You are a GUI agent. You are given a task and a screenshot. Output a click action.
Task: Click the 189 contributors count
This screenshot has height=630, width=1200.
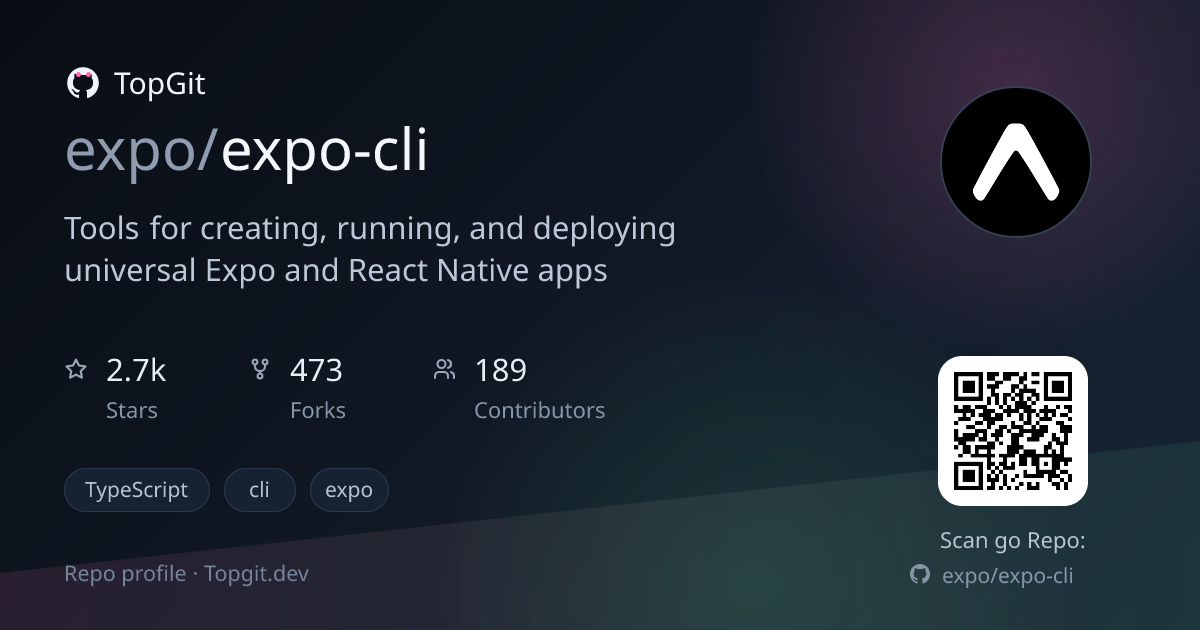(x=500, y=371)
